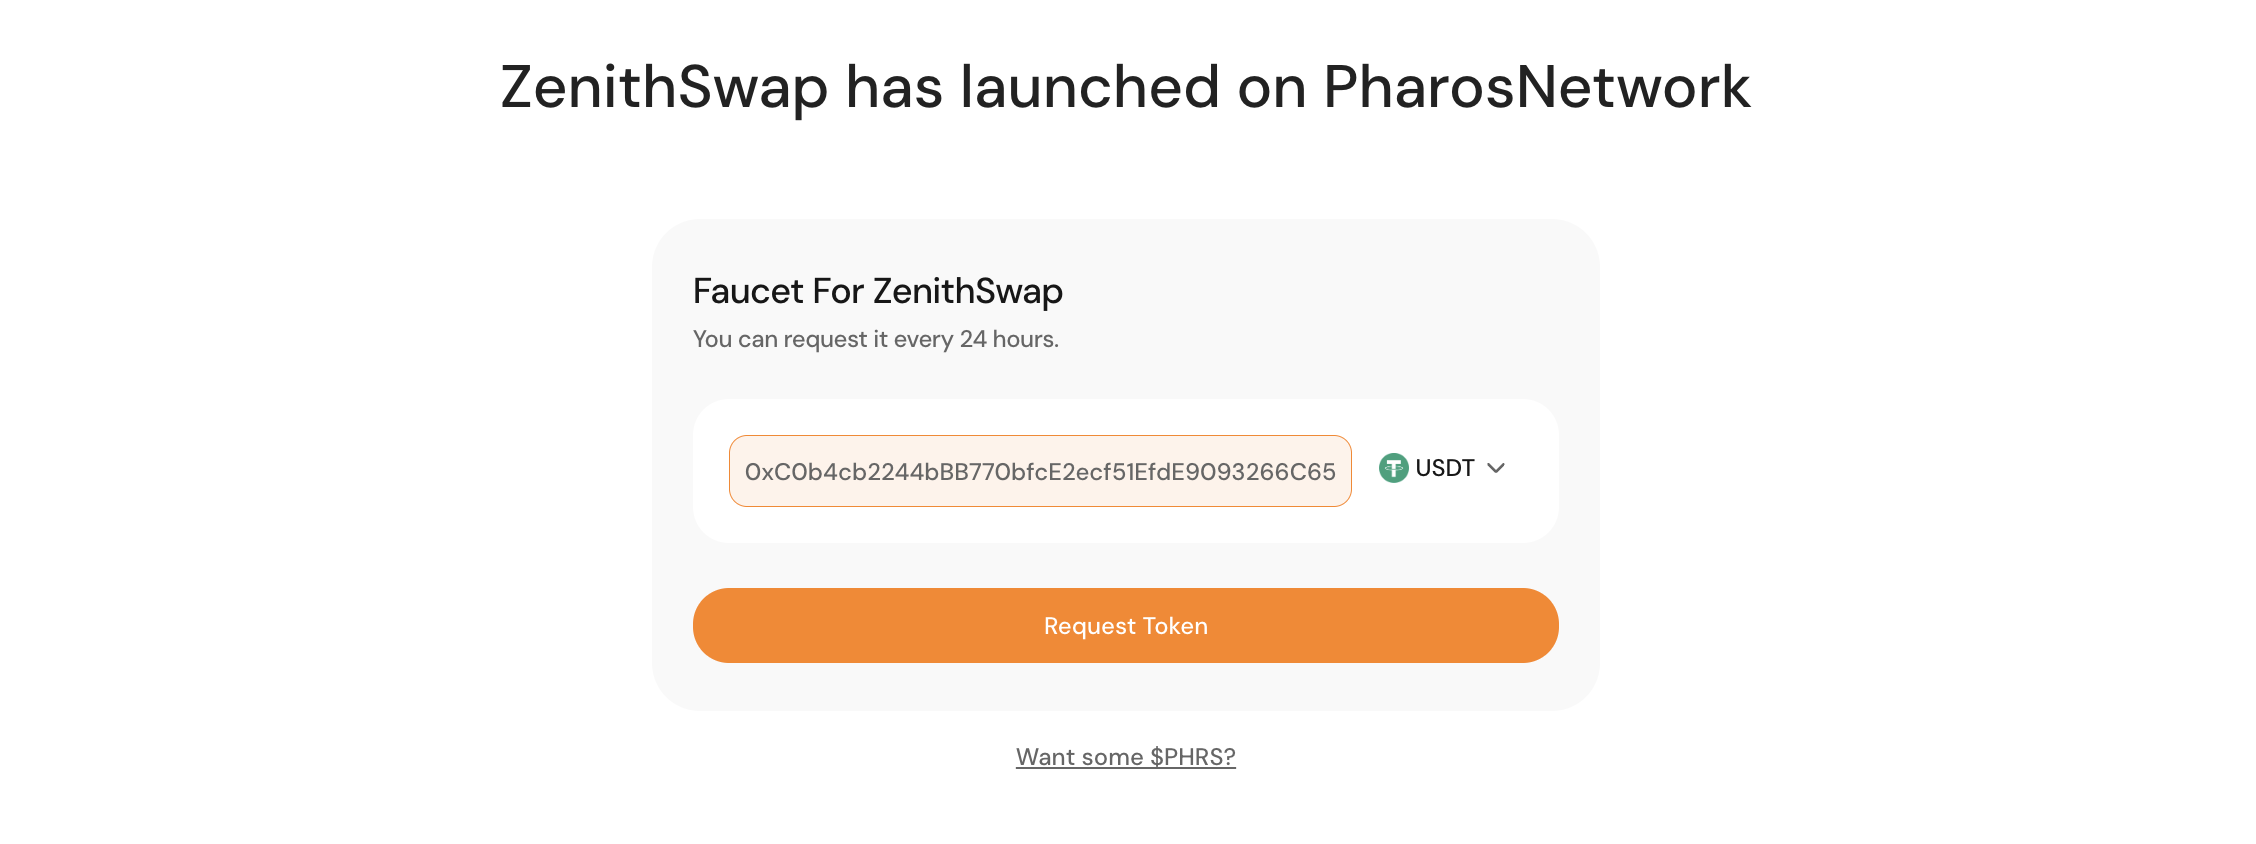This screenshot has width=2256, height=844.
Task: Open the "Want some $PHRS?" link
Action: (x=1125, y=757)
